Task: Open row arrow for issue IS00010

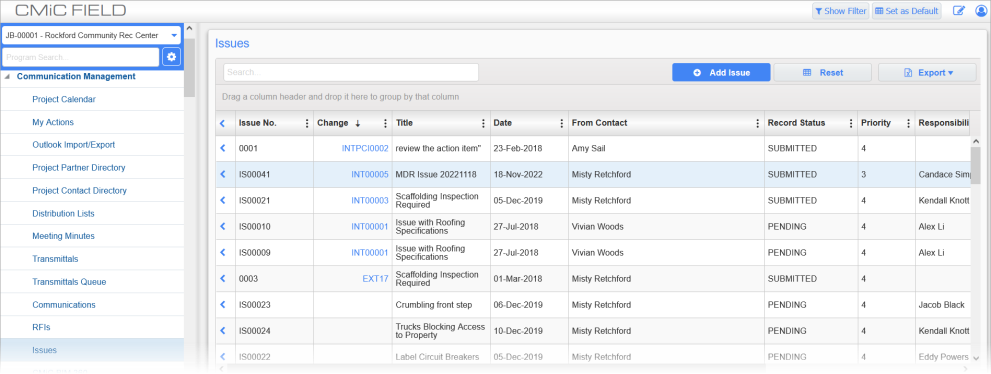Action: [x=222, y=226]
